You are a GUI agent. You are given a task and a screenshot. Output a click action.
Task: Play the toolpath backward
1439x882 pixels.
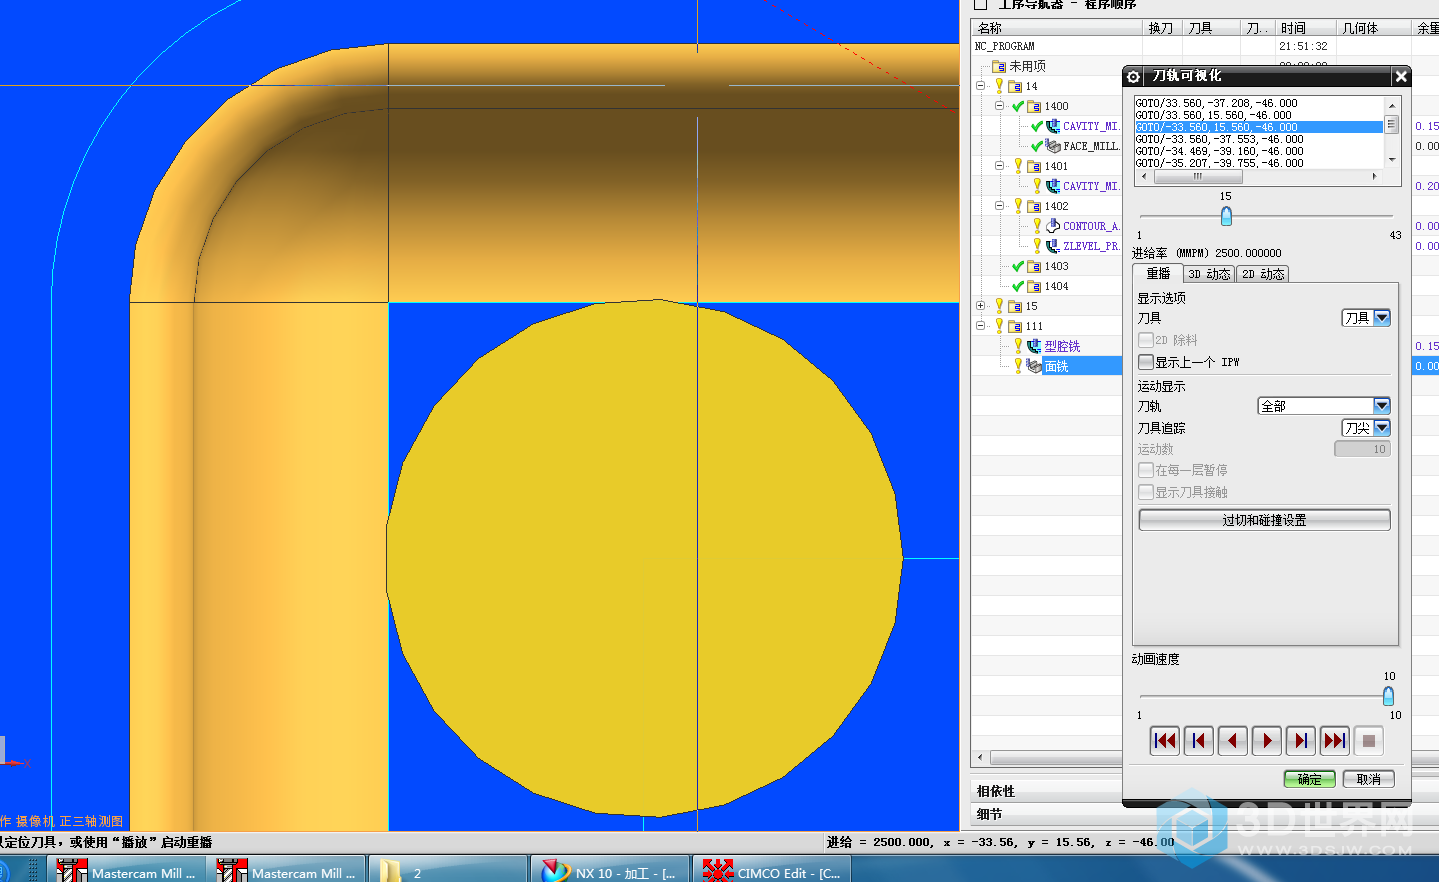[x=1233, y=741]
